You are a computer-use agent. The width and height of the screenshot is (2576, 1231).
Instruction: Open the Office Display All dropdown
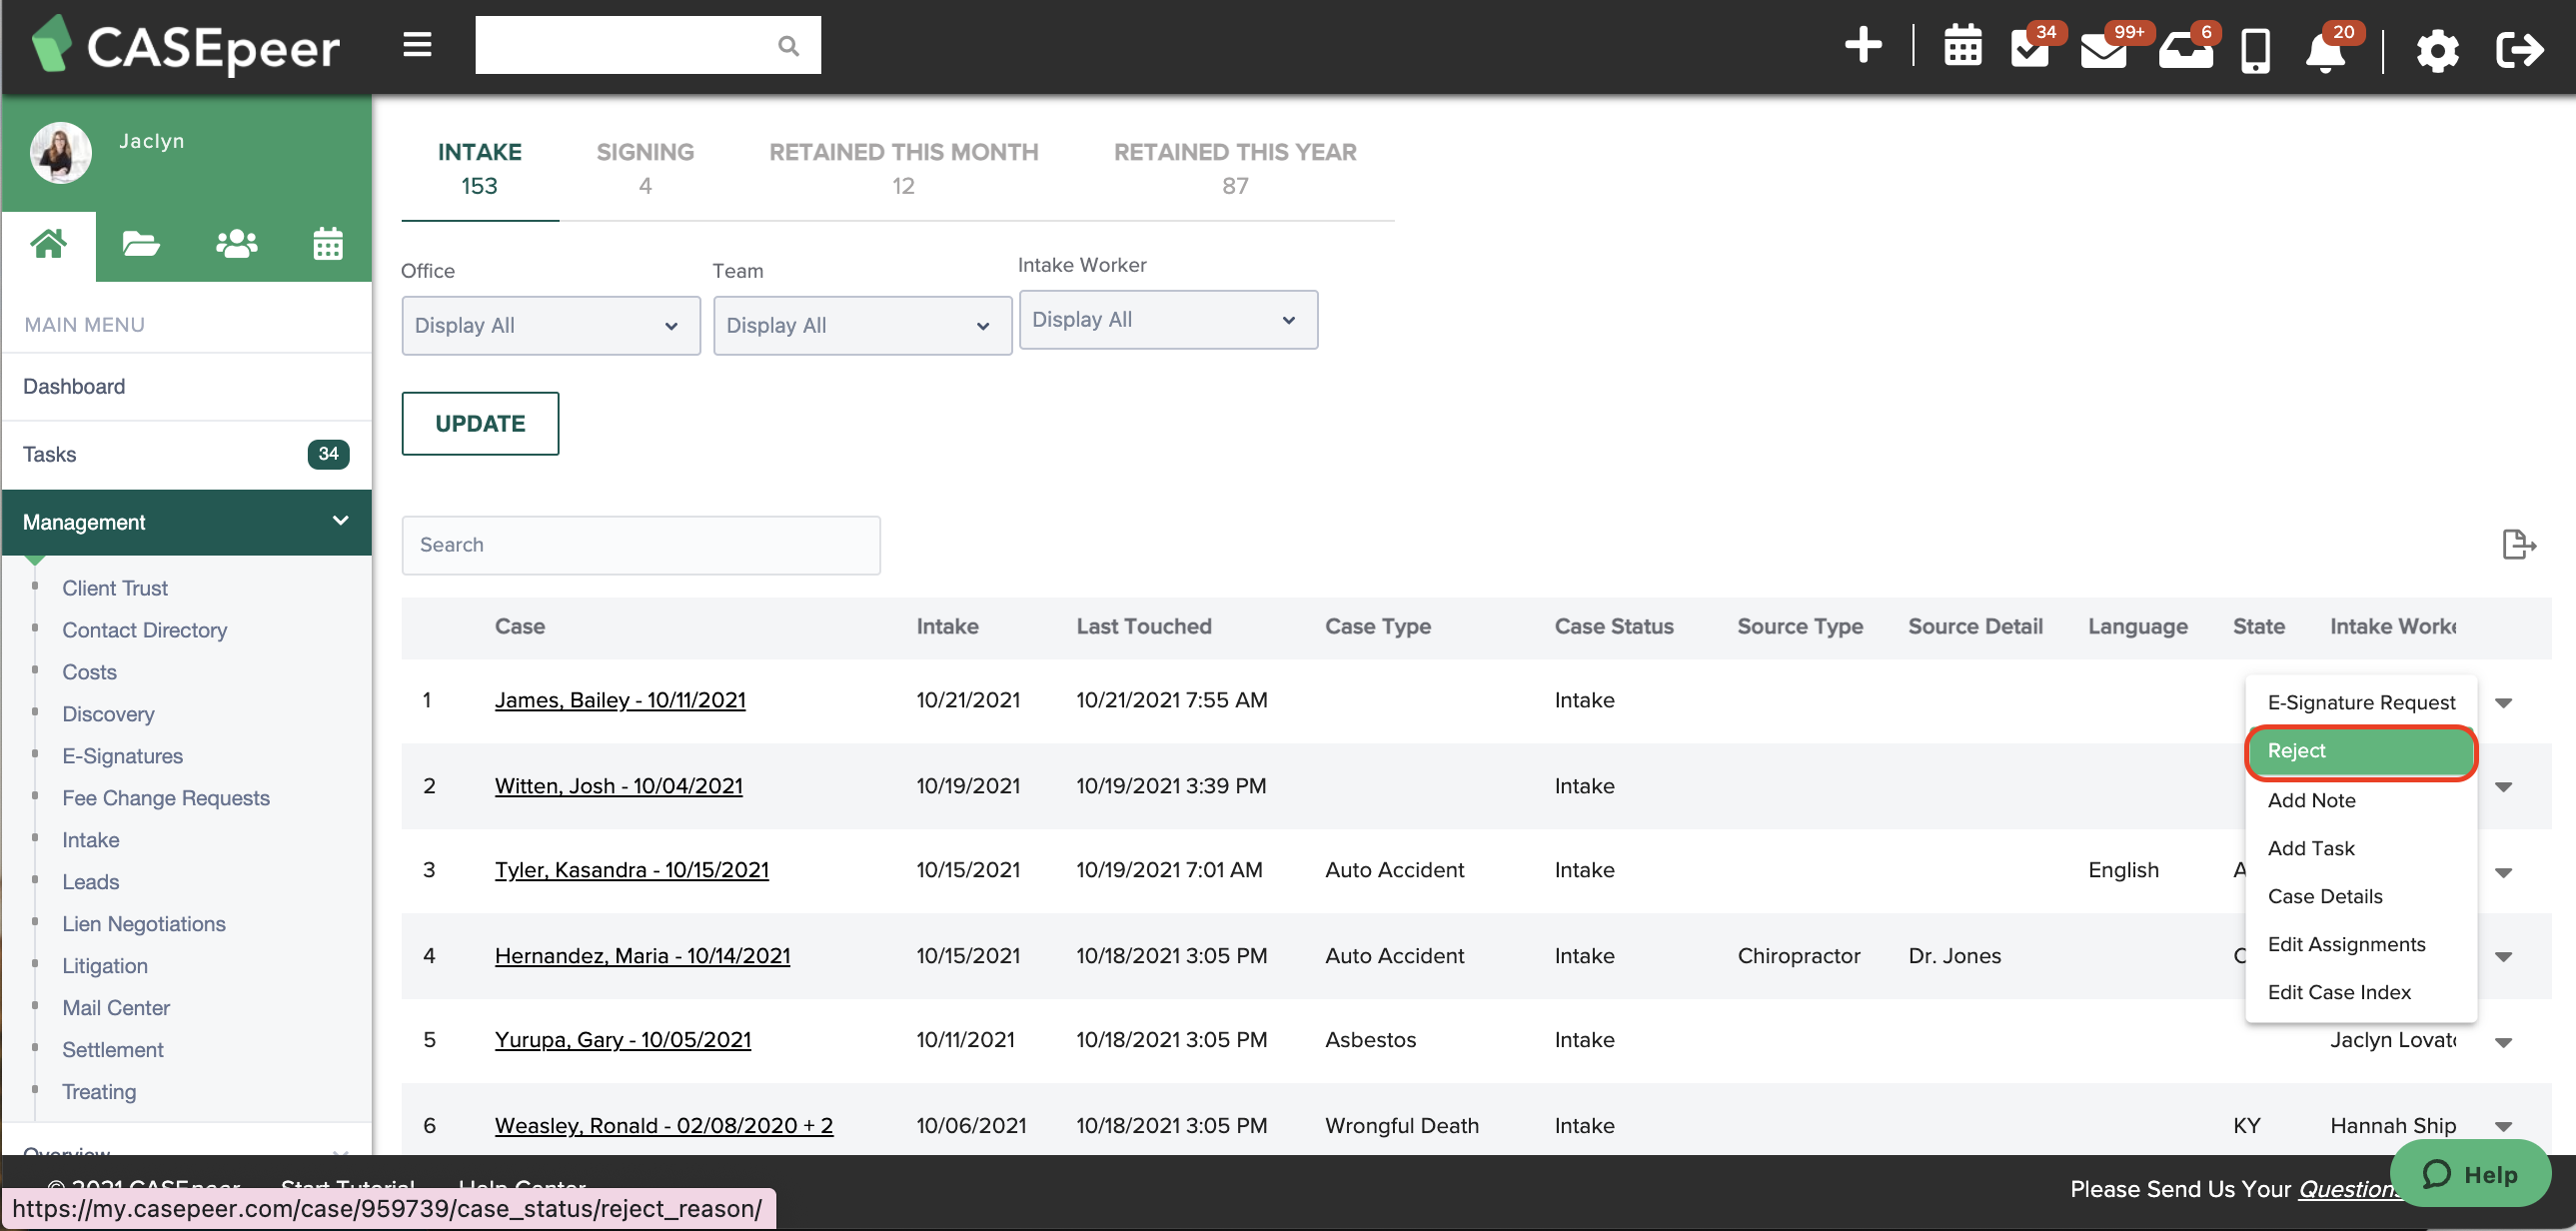(550, 325)
